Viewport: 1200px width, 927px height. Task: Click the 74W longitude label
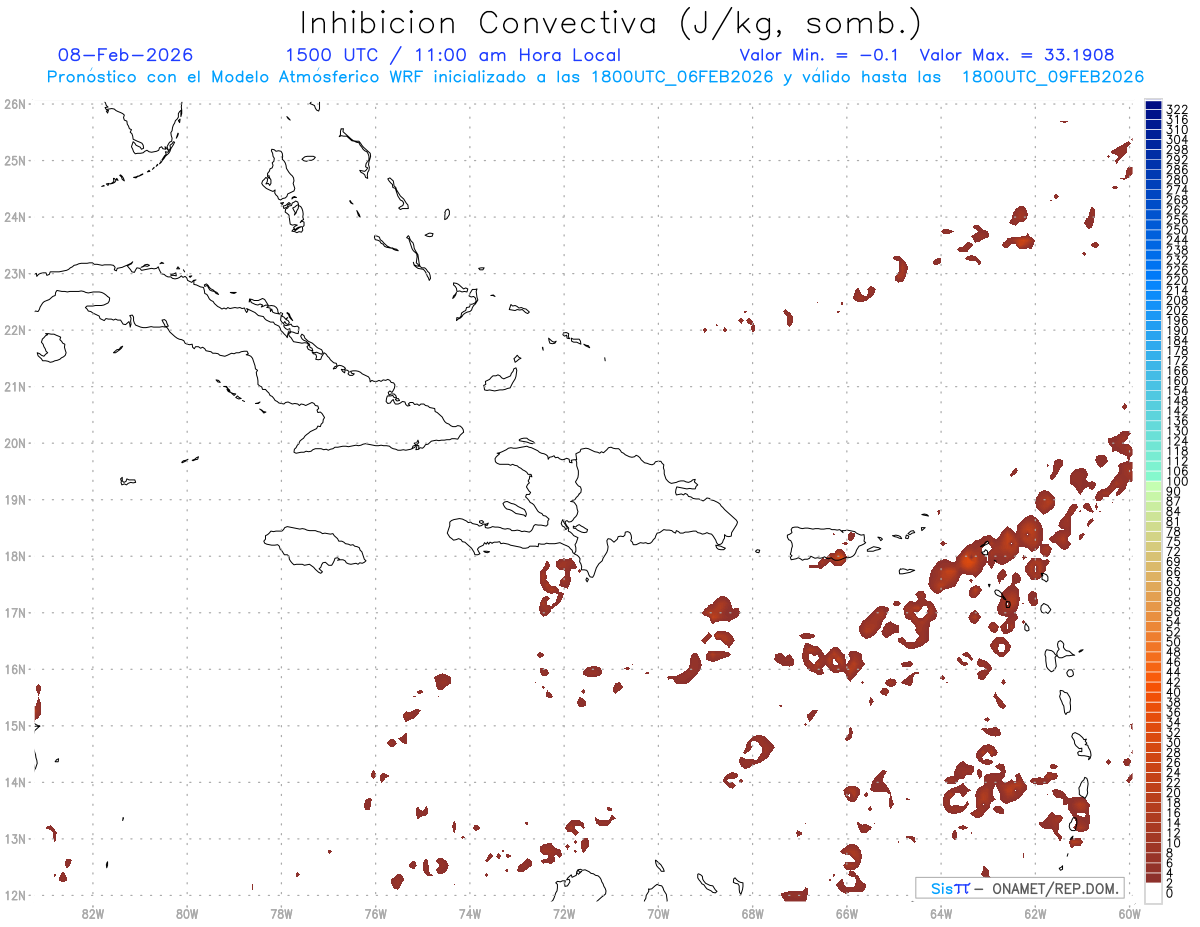[x=470, y=913]
